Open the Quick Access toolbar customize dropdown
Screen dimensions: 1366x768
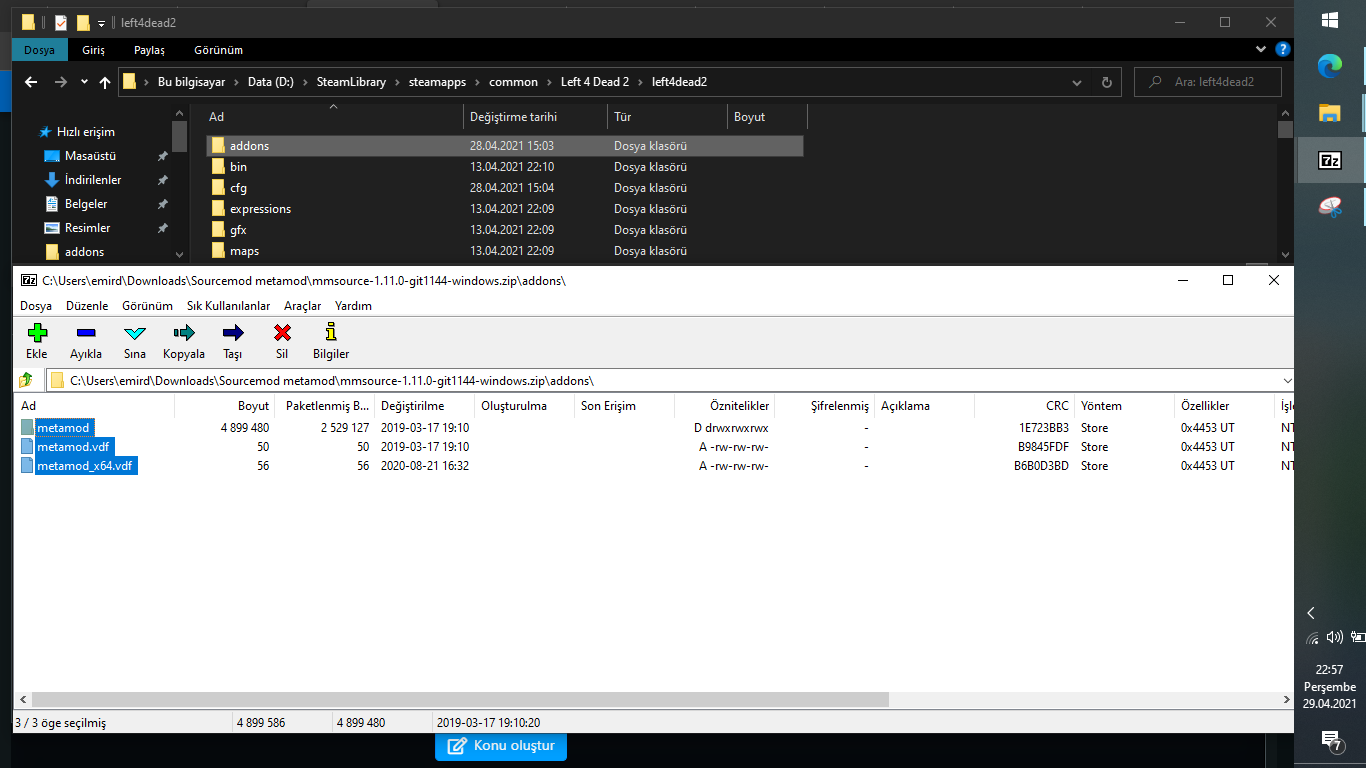coord(102,22)
